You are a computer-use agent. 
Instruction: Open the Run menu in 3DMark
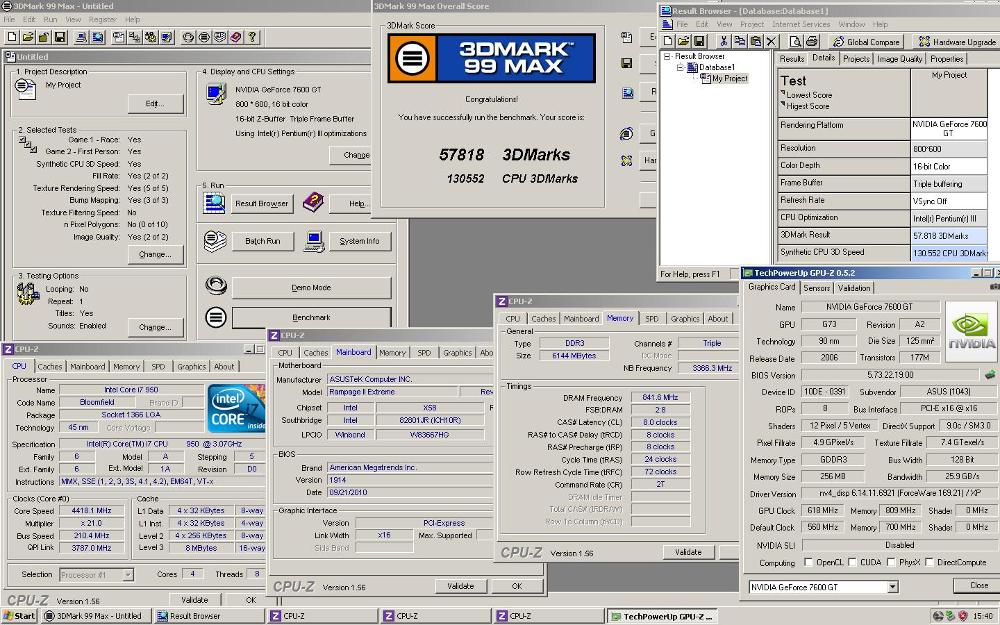50,20
